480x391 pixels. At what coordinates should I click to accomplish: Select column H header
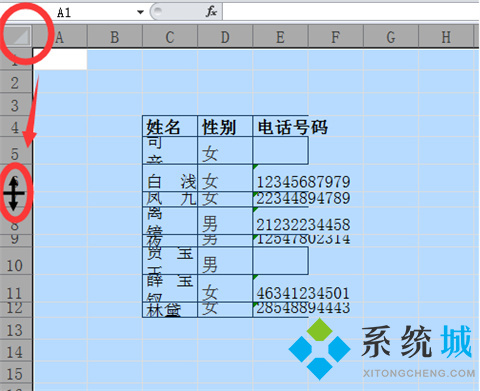[x=446, y=37]
